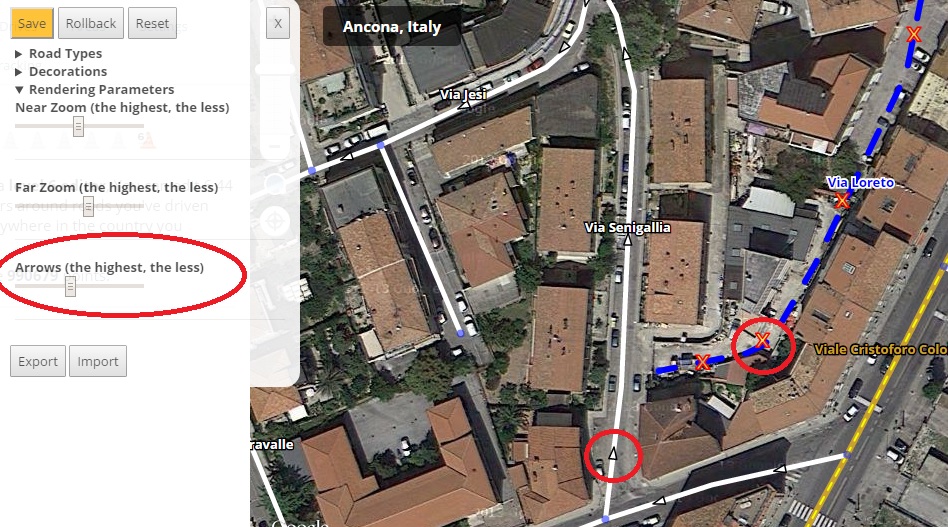Collapse the Rendering Parameters section

[94, 89]
